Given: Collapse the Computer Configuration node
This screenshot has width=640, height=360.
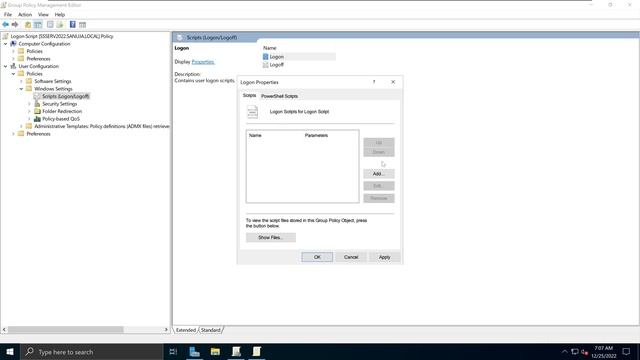Looking at the screenshot, I should 6,44.
